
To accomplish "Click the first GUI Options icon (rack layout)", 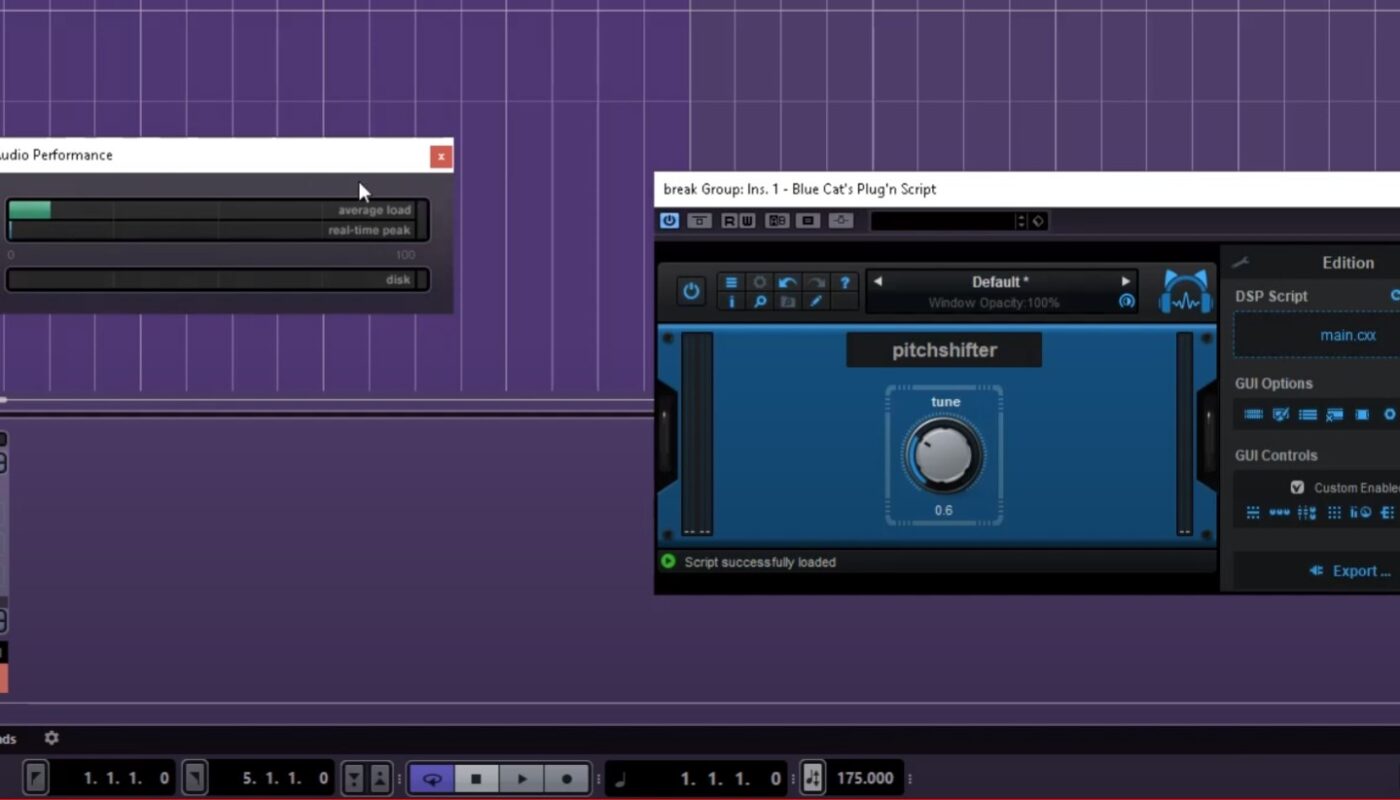I will point(1253,414).
